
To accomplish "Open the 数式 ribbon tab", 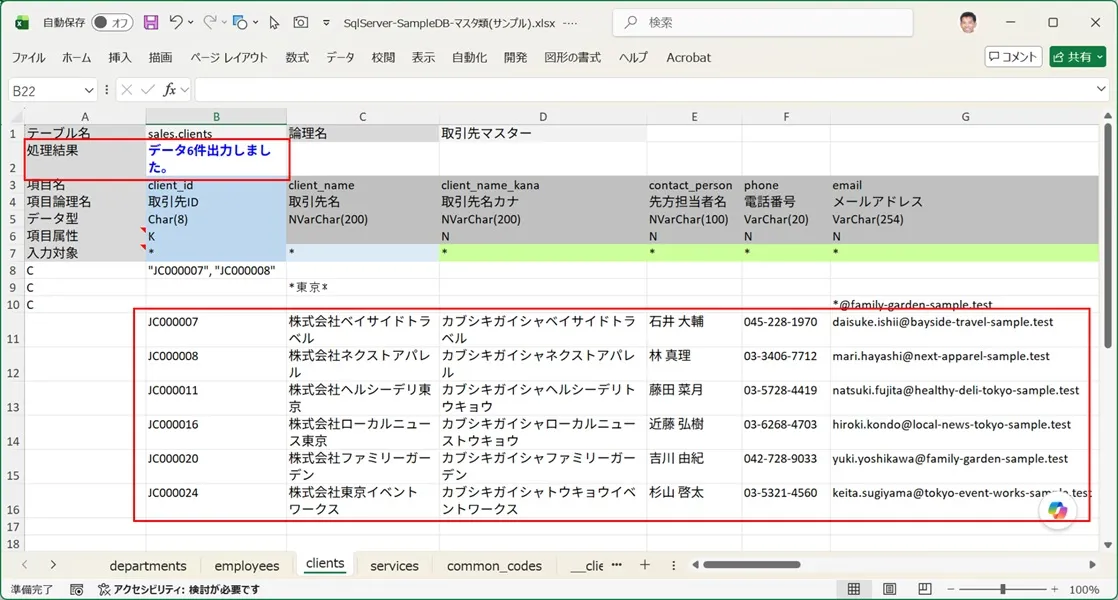I will (x=297, y=58).
